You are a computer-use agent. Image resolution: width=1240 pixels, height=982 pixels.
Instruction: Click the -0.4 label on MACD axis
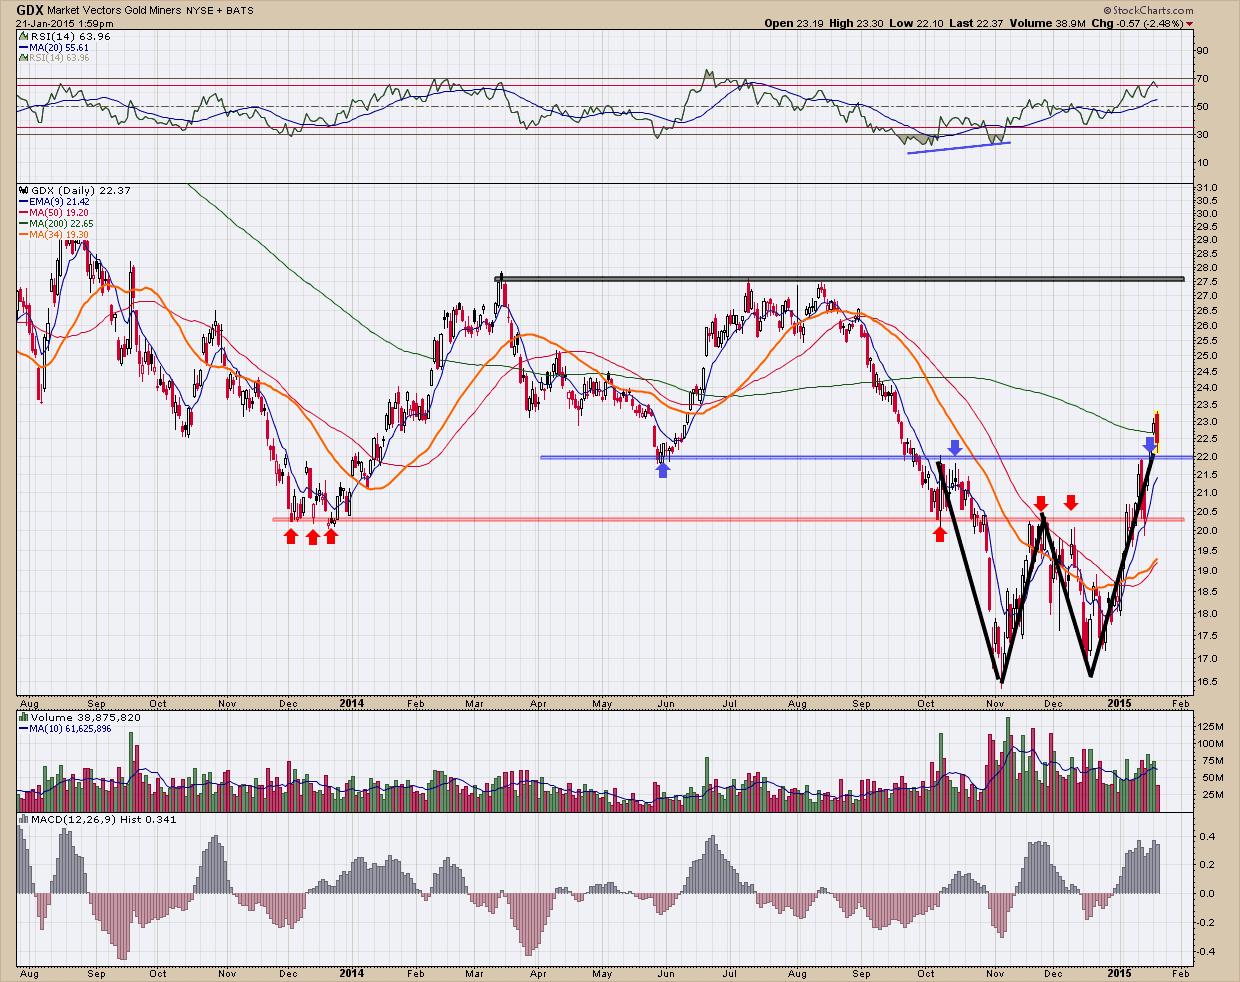pos(1205,952)
